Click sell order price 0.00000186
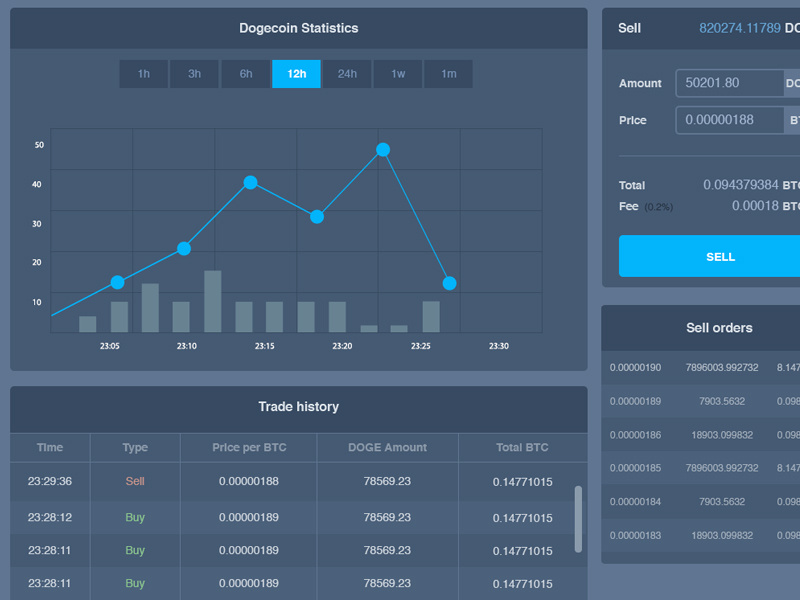This screenshot has height=600, width=800. (635, 435)
